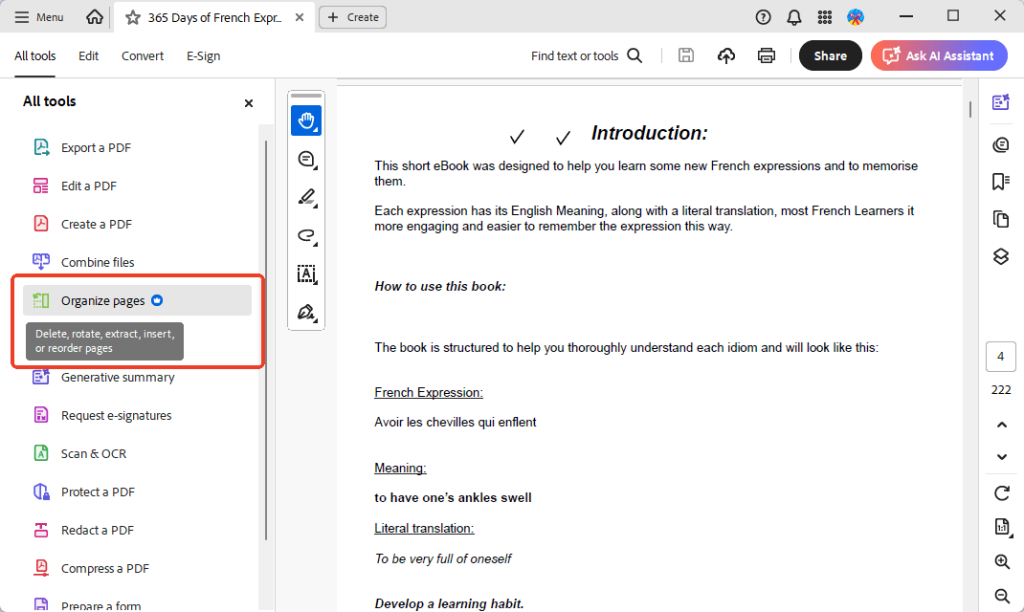
Task: Zoom in on the document
Action: pyautogui.click(x=1002, y=561)
